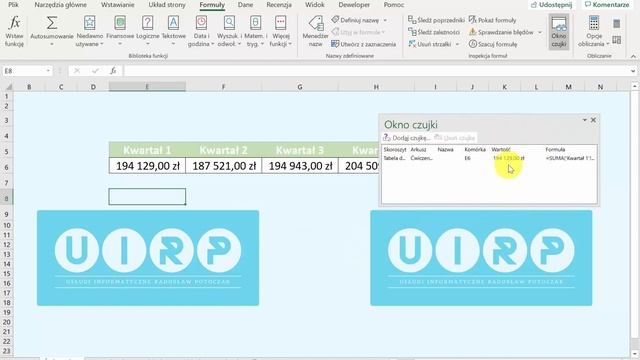Click the vertical scrollbar up arrow

point(634,87)
